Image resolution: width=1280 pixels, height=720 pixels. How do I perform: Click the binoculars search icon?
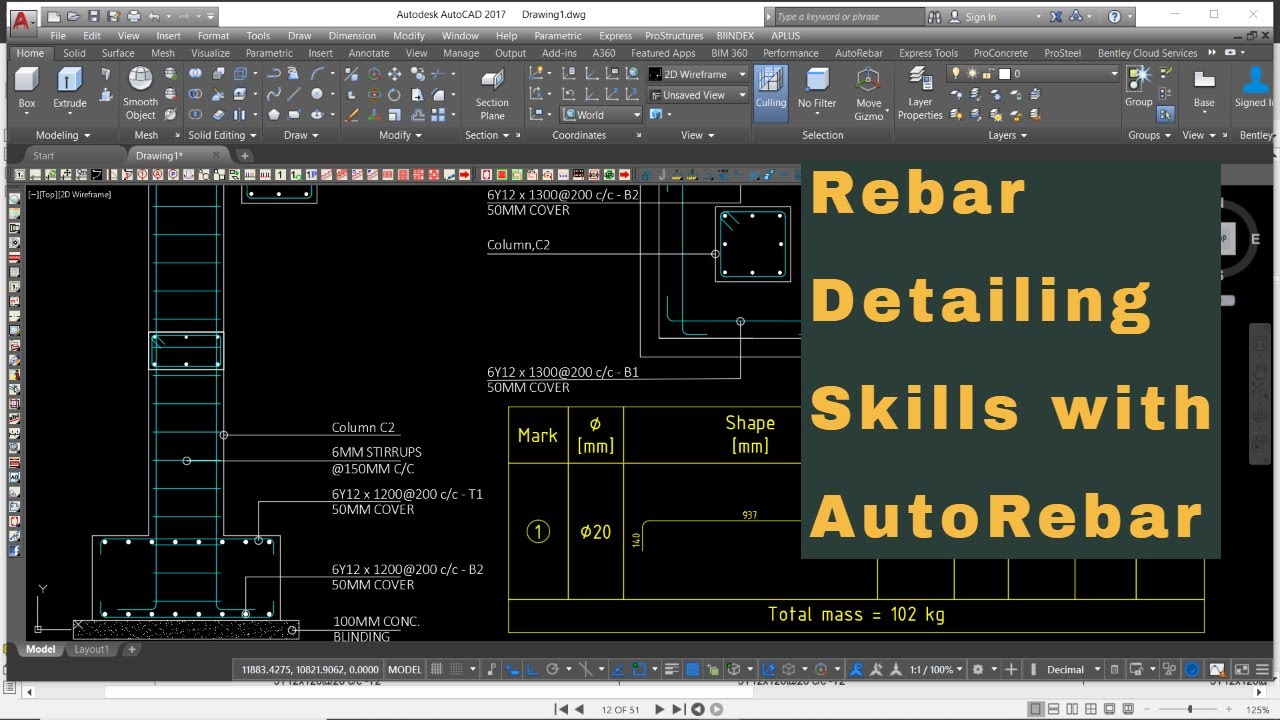(x=934, y=17)
